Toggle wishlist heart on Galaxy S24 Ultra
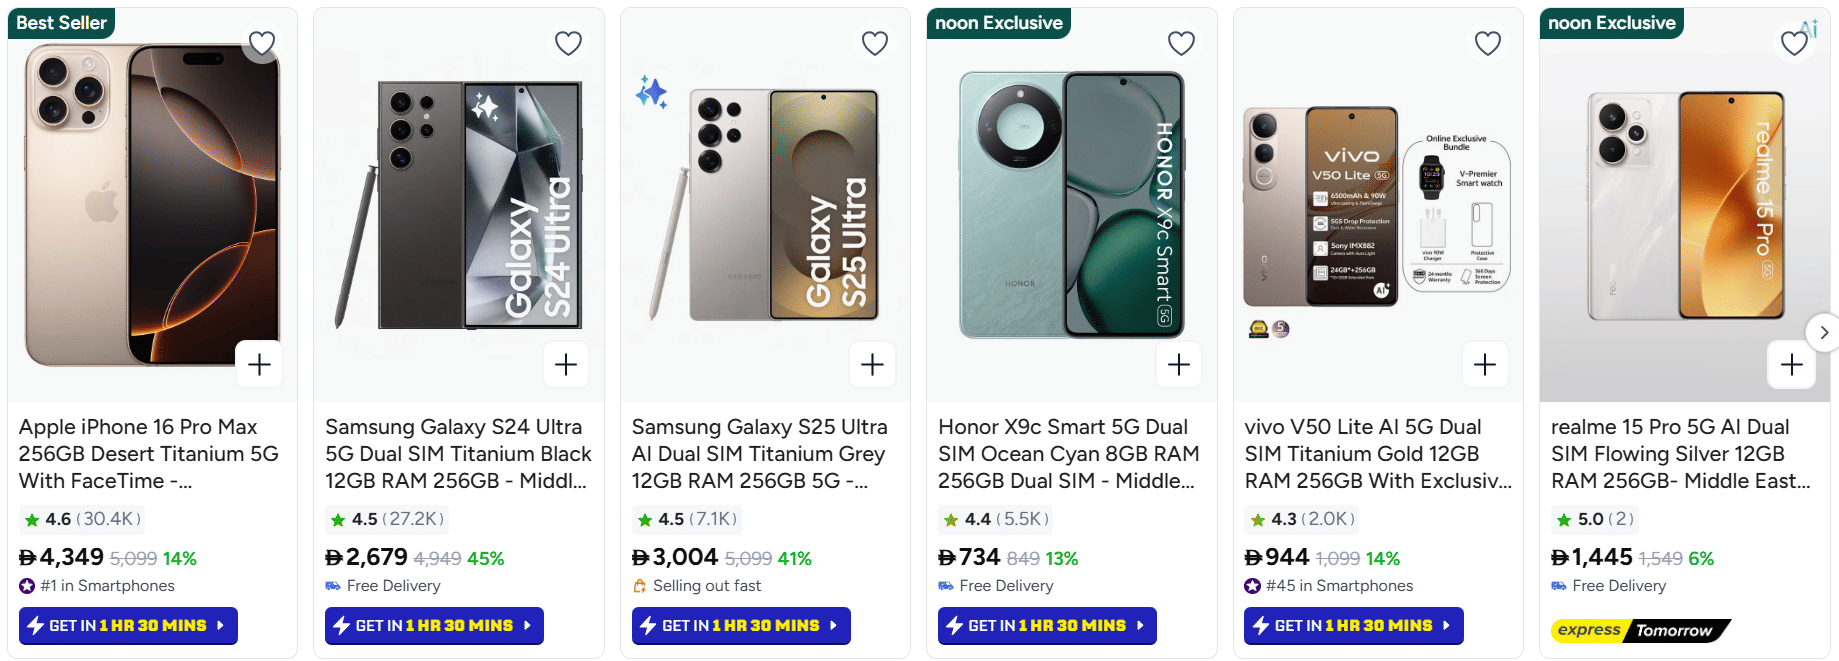The width and height of the screenshot is (1839, 661). click(x=568, y=43)
